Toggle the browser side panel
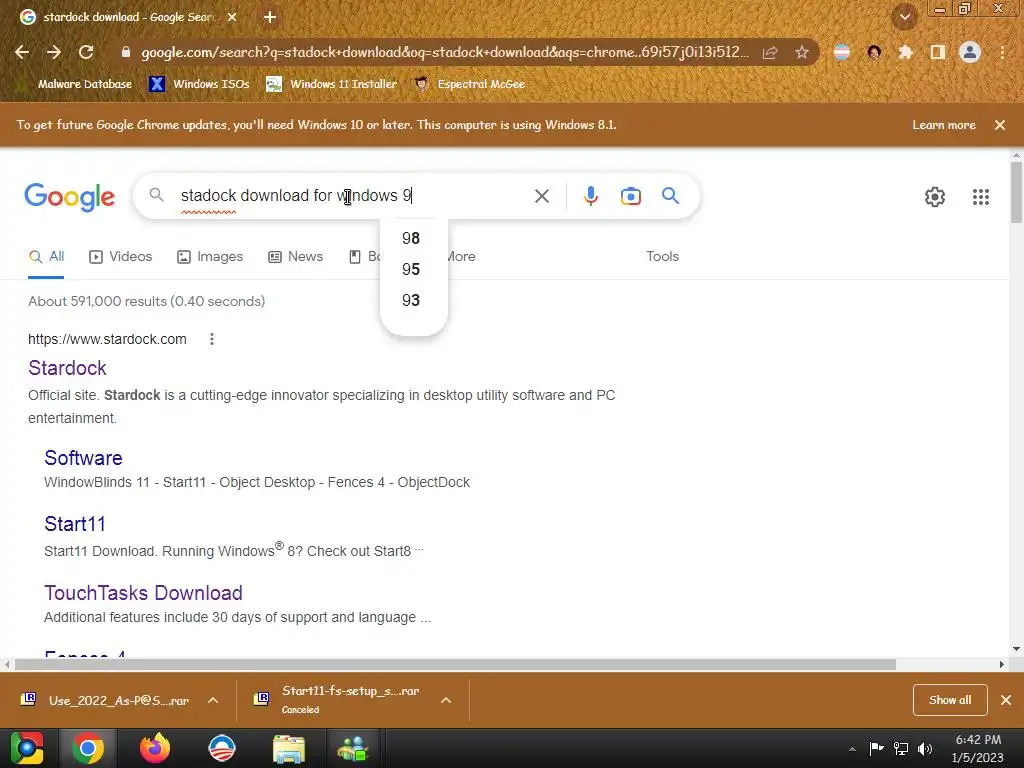This screenshot has height=768, width=1024. pyautogui.click(x=938, y=52)
